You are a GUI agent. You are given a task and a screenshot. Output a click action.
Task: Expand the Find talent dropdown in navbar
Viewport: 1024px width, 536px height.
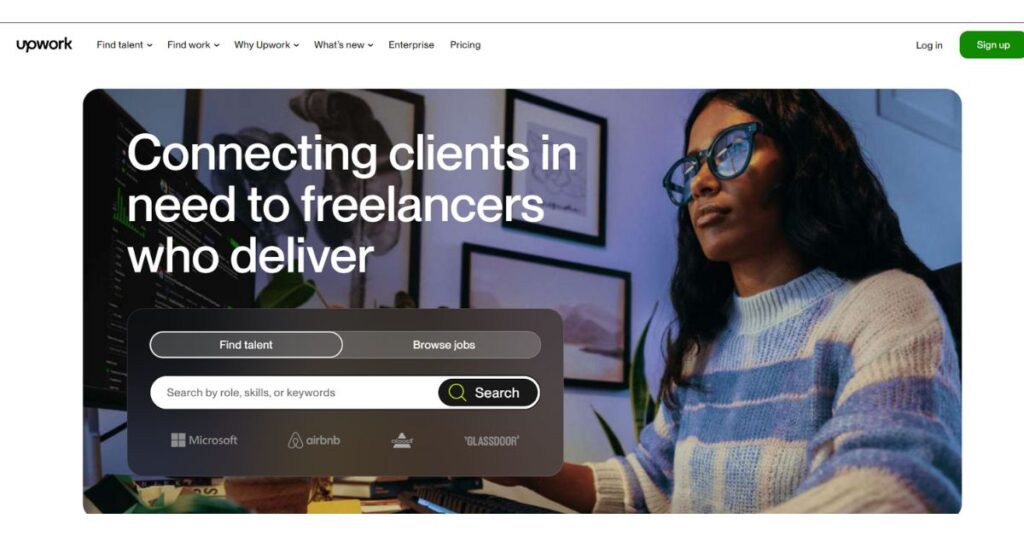tap(124, 45)
